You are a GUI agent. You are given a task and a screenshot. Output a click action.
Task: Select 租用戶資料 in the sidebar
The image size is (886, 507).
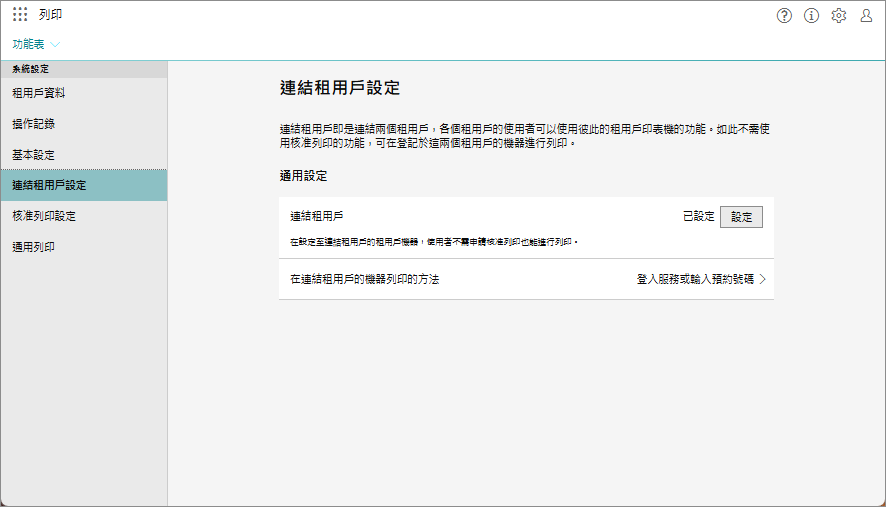pos(39,93)
